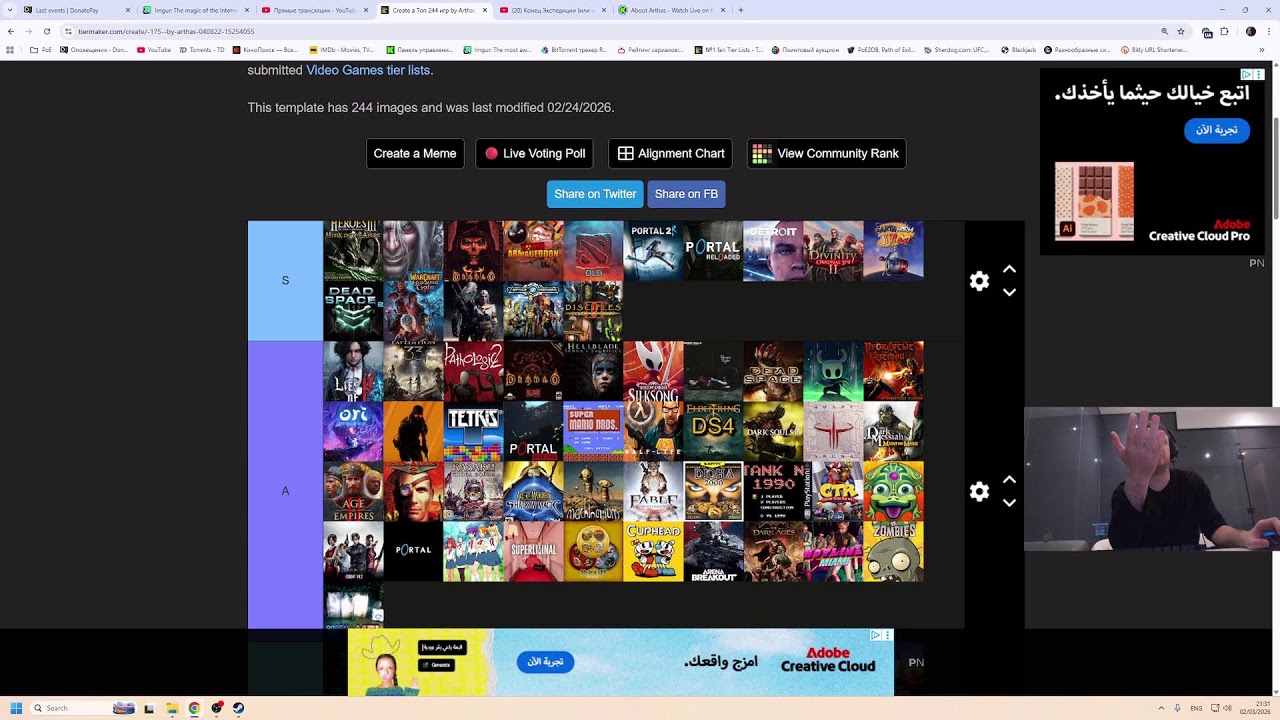Select the Heroes III game tile

pyautogui.click(x=353, y=251)
